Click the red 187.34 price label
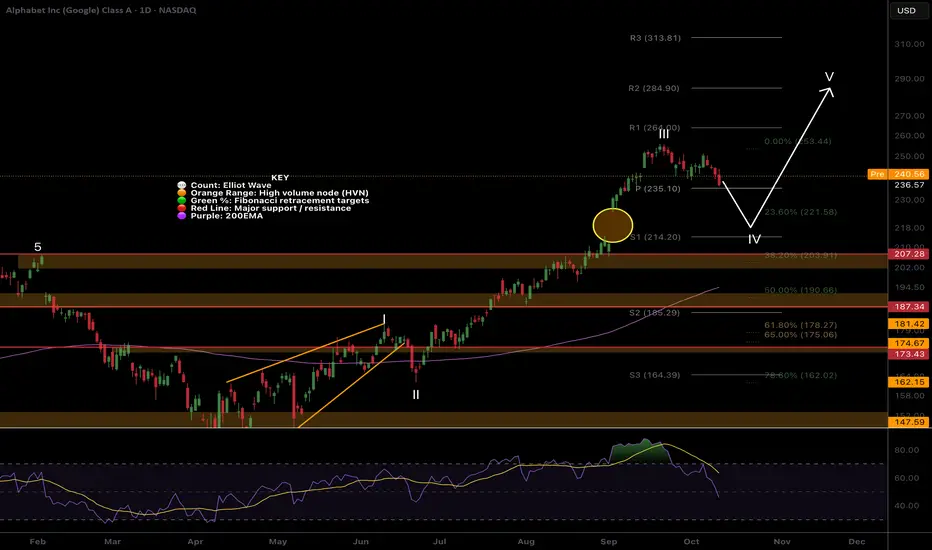 point(909,307)
